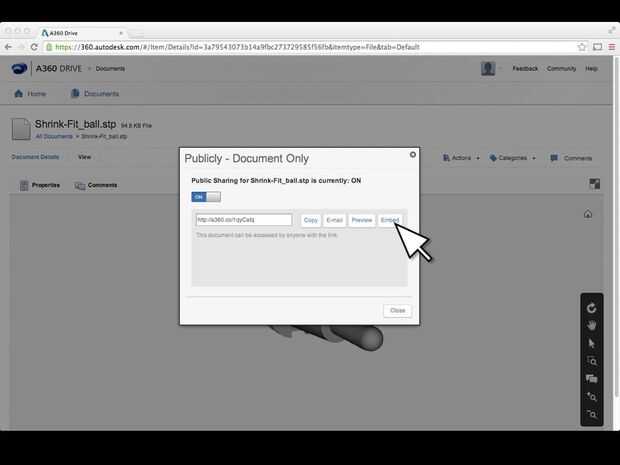Click the Copy link button
Image resolution: width=620 pixels, height=465 pixels.
click(310, 220)
